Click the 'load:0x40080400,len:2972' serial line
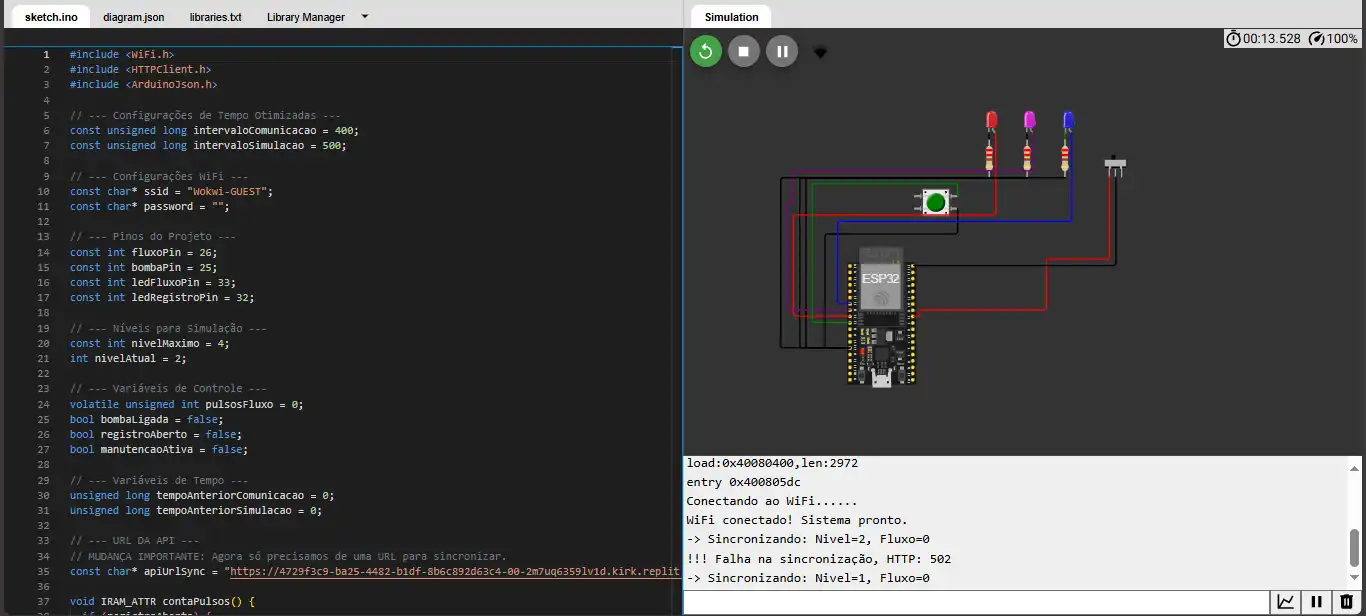The height and width of the screenshot is (616, 1366). (x=772, y=463)
